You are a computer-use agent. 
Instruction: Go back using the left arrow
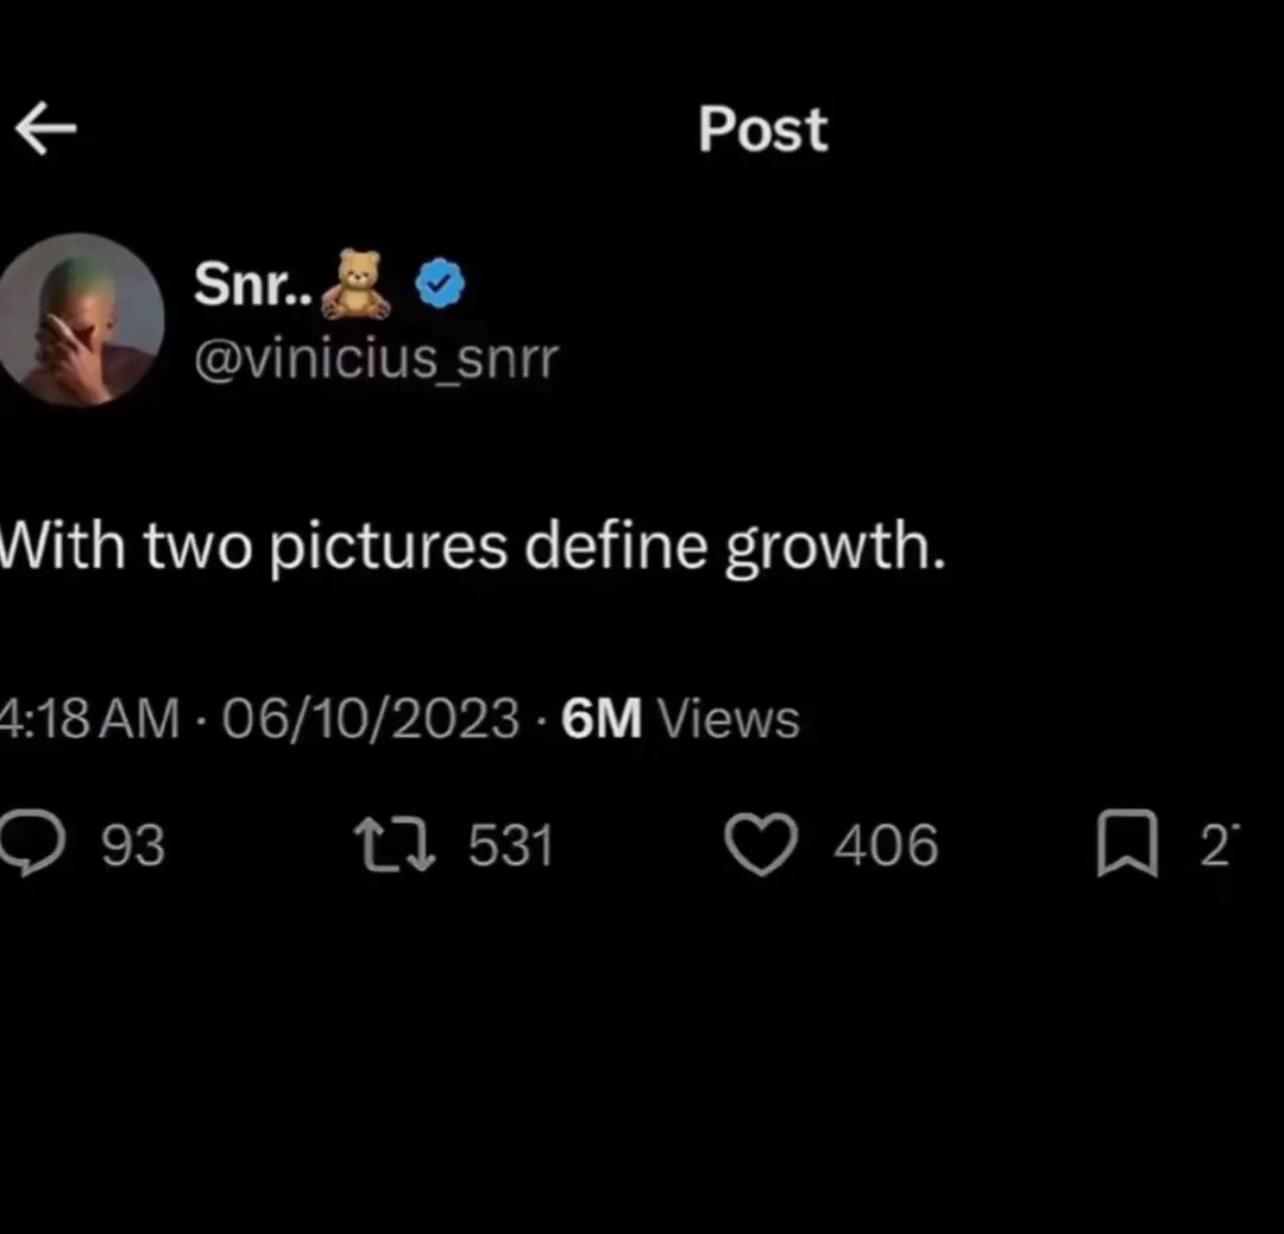[46, 129]
